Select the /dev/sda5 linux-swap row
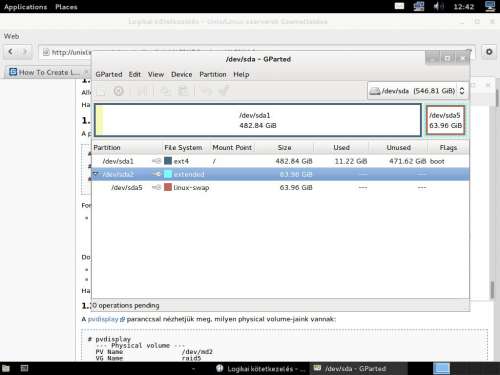Image resolution: width=500 pixels, height=375 pixels. point(281,187)
